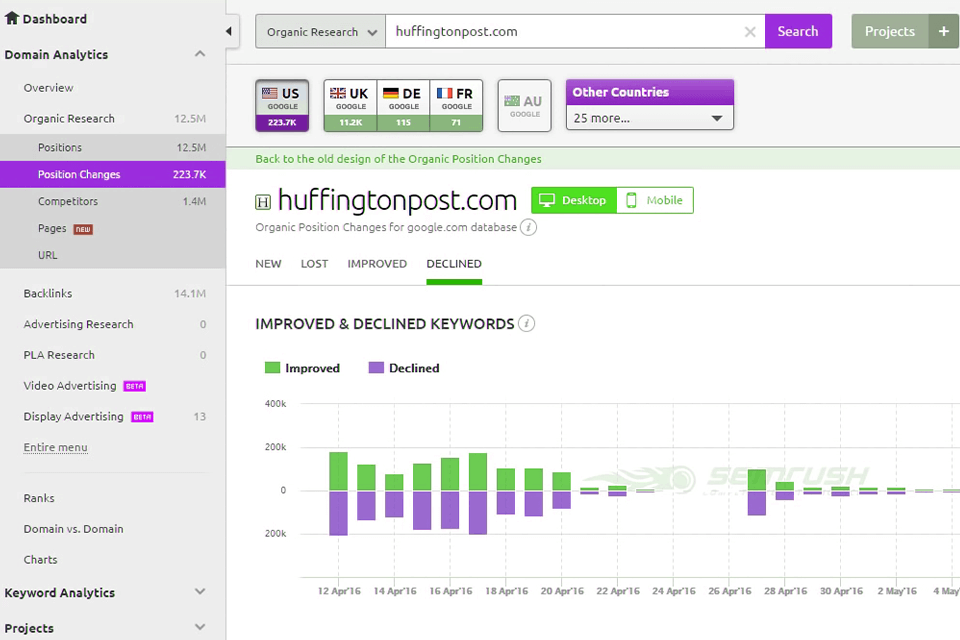Open the NEW tab

coord(268,264)
